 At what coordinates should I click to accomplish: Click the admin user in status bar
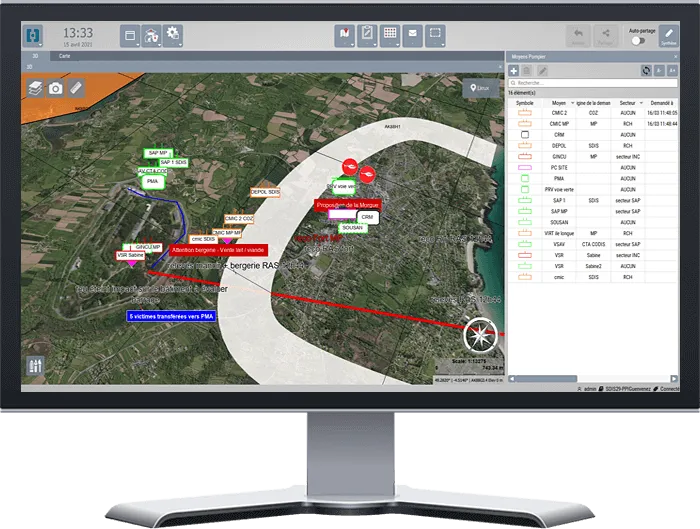tap(587, 389)
